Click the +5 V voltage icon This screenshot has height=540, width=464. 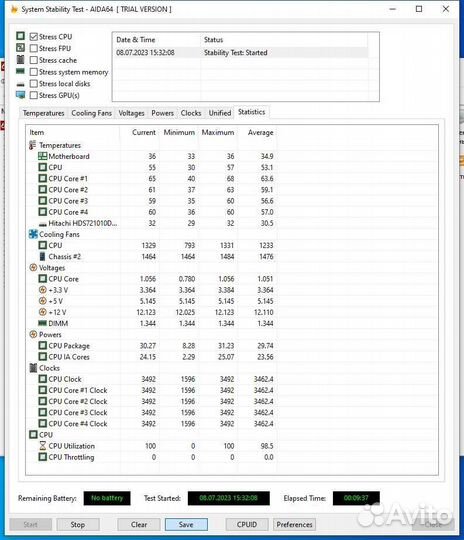(42, 301)
